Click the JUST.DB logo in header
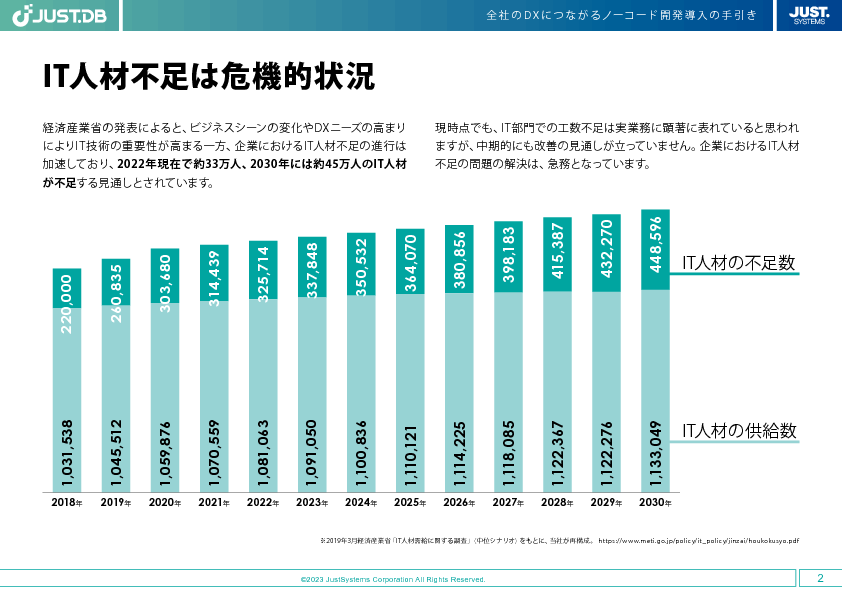This screenshot has height=595, width=842. tap(60, 16)
